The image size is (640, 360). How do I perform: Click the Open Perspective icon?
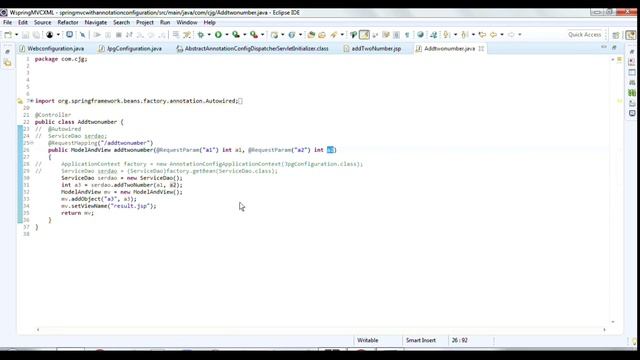tap(616, 35)
